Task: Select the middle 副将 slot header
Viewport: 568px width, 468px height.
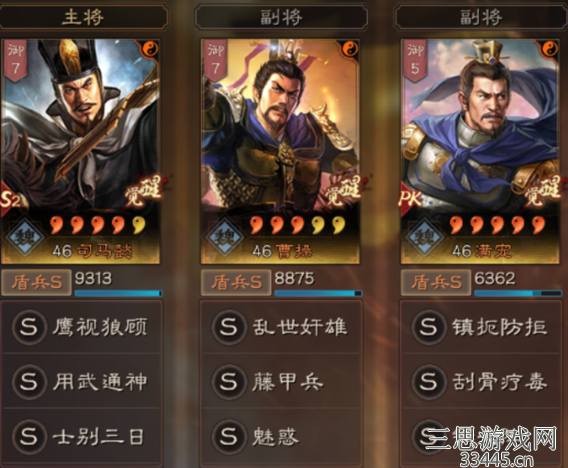Action: point(281,17)
